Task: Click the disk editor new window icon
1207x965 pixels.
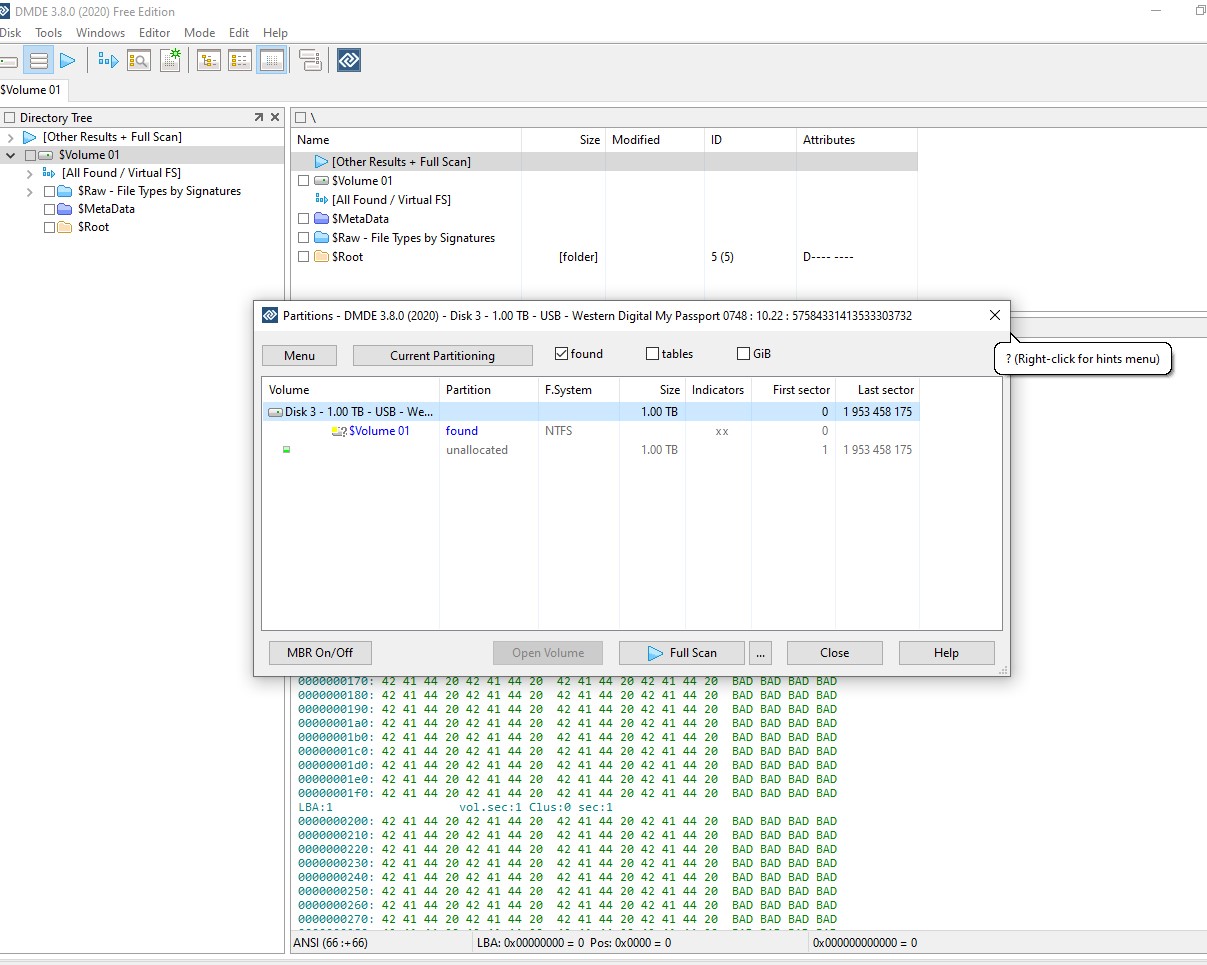Action: tap(170, 60)
